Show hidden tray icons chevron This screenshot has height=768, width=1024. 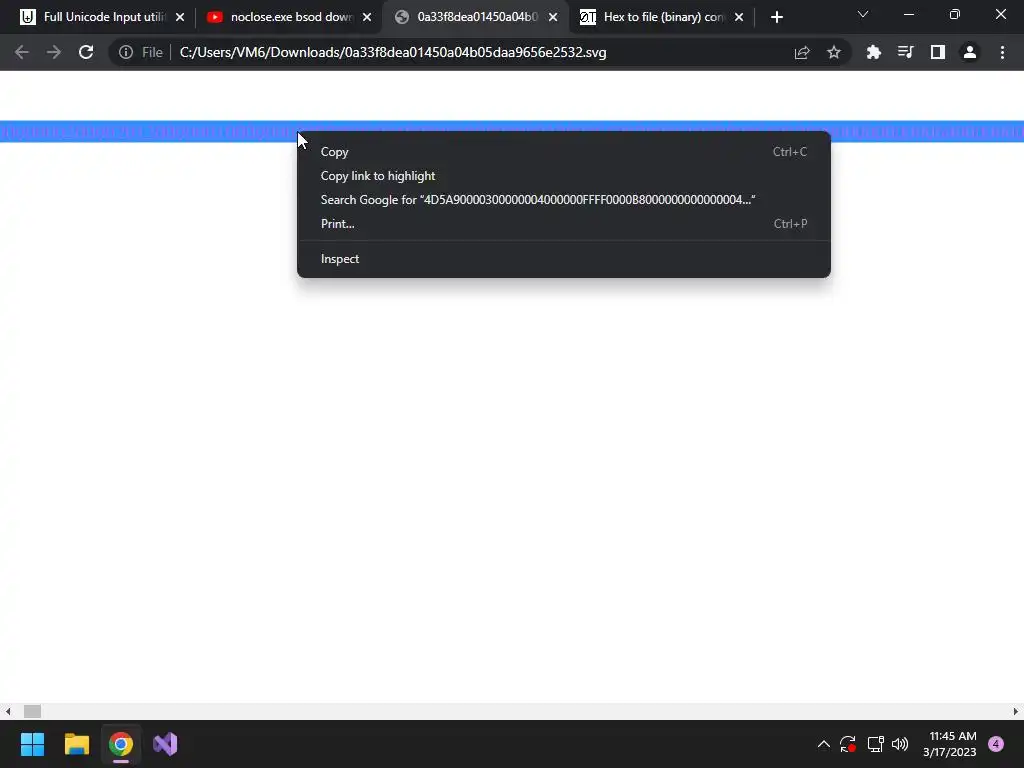(824, 744)
